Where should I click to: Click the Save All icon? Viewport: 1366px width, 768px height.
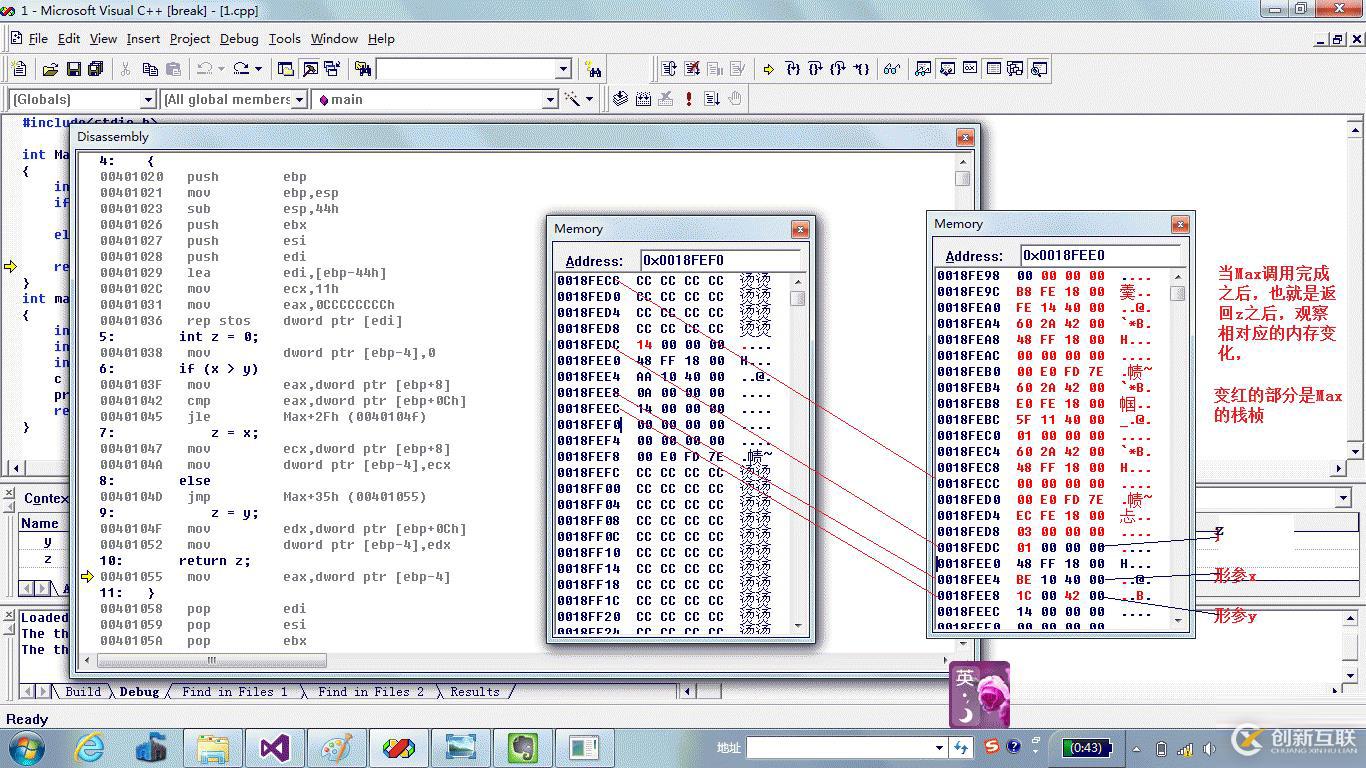pyautogui.click(x=96, y=69)
